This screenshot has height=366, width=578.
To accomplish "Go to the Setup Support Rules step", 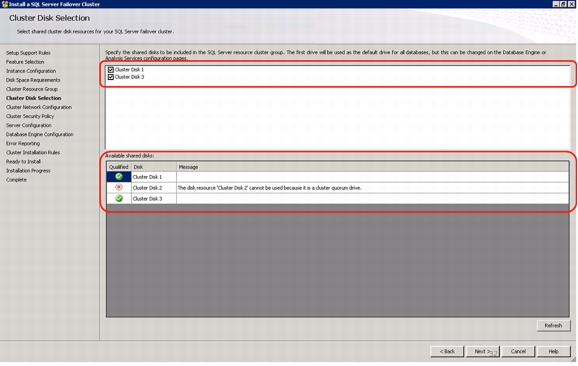I will 28,53.
